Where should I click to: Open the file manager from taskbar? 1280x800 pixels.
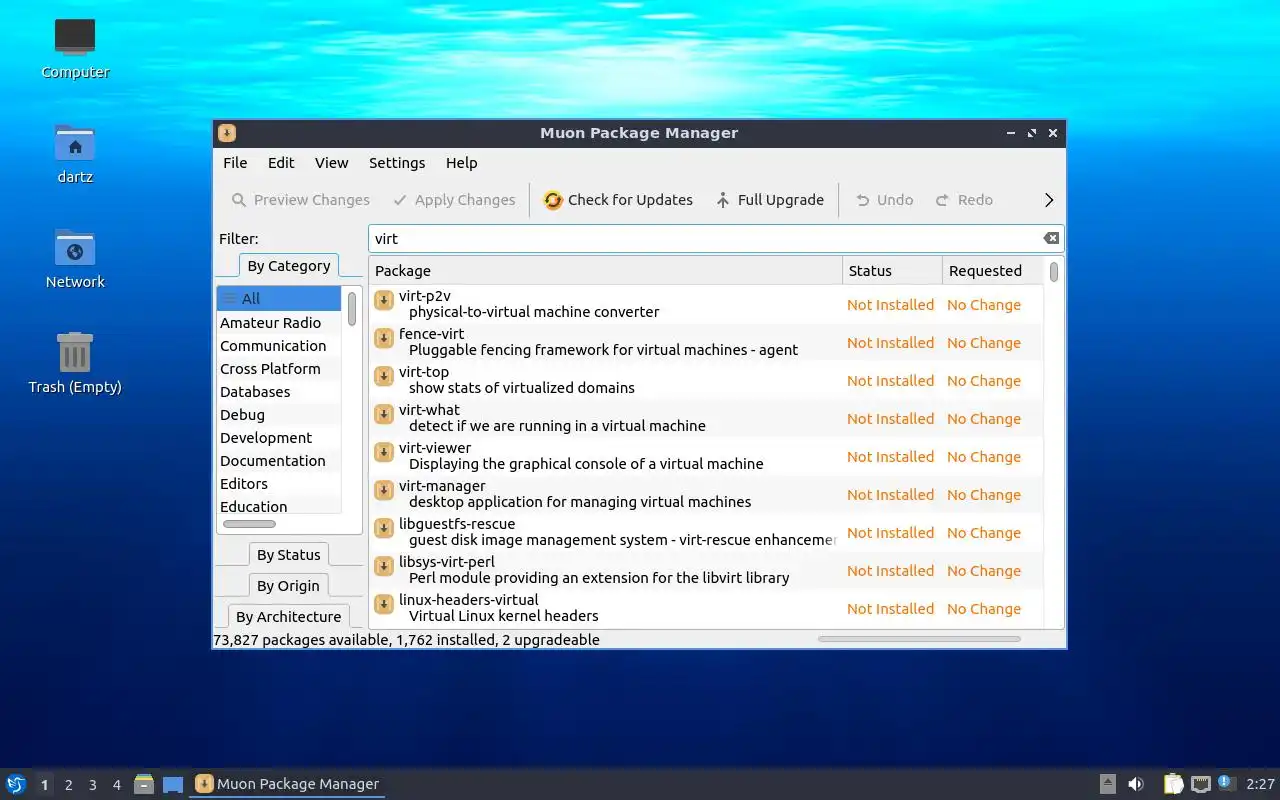click(x=144, y=784)
